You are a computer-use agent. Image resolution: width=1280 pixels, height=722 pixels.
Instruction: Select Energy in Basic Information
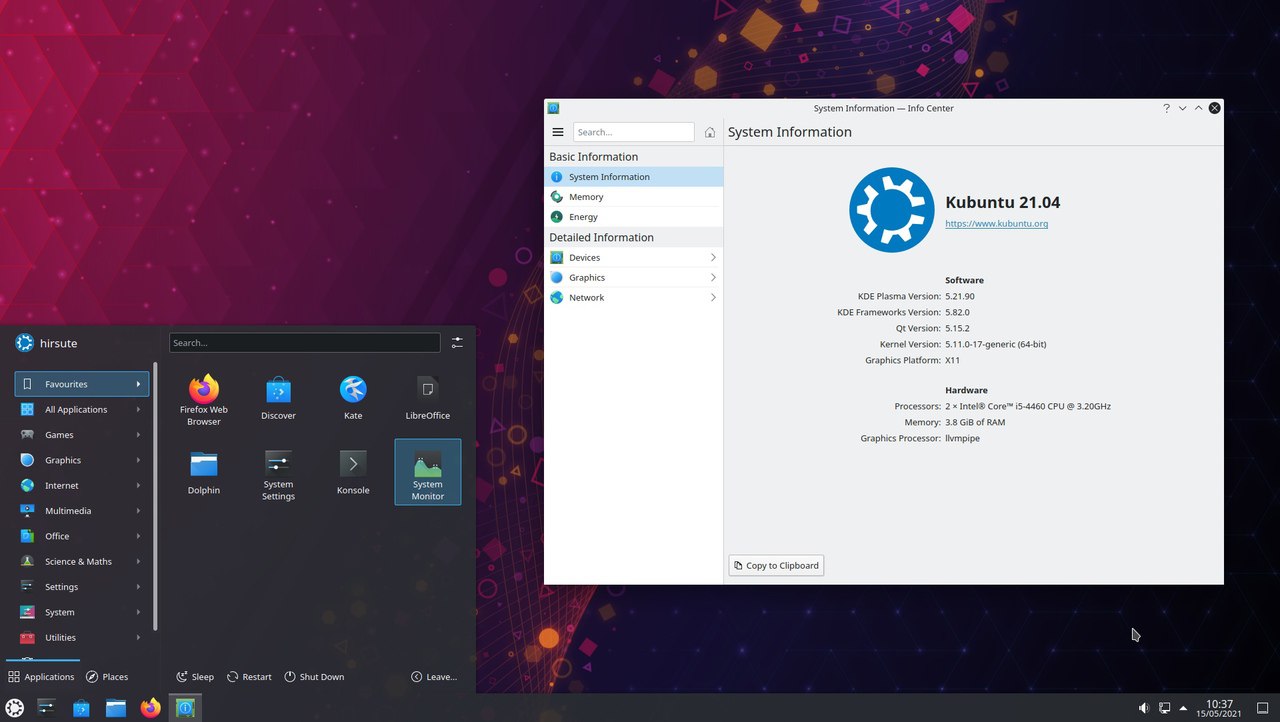[634, 217]
